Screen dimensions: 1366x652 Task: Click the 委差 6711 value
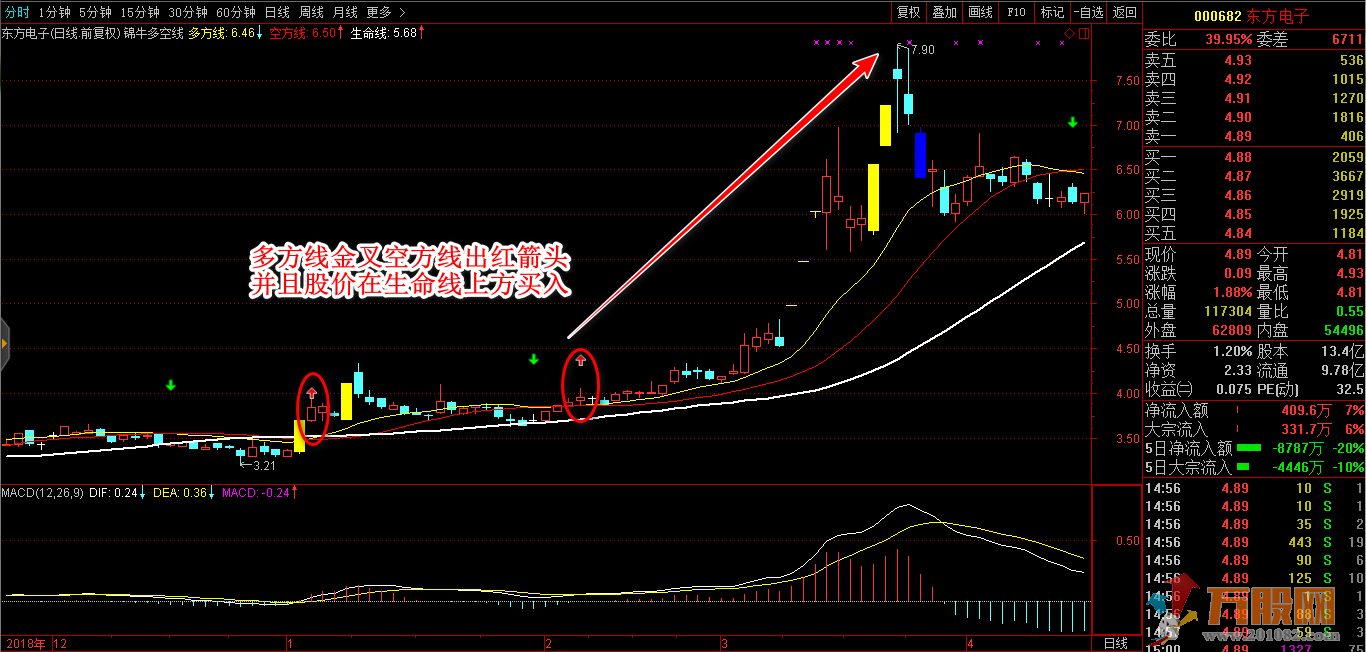[x=1347, y=40]
